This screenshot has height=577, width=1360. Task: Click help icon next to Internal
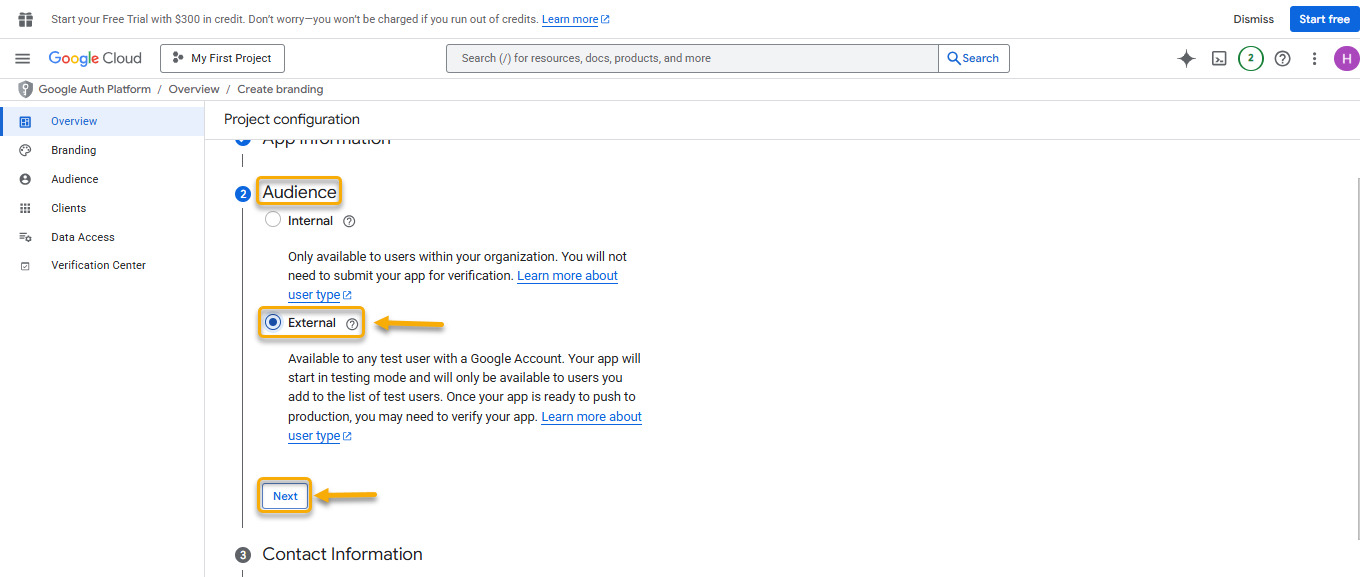[x=349, y=221]
